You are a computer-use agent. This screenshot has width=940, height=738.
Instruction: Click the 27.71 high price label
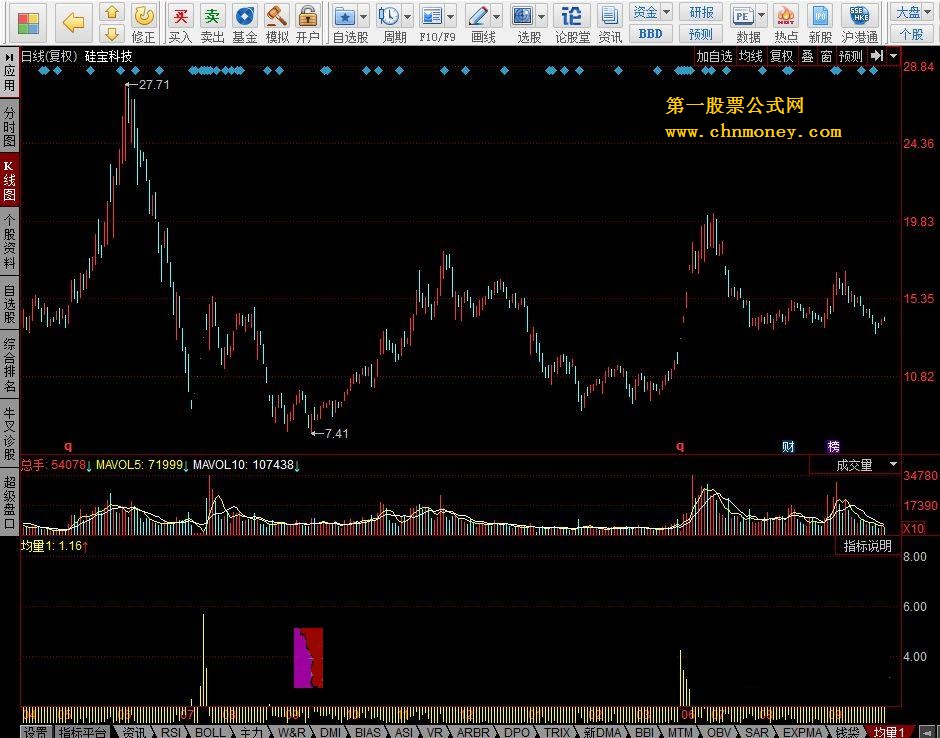[x=154, y=85]
